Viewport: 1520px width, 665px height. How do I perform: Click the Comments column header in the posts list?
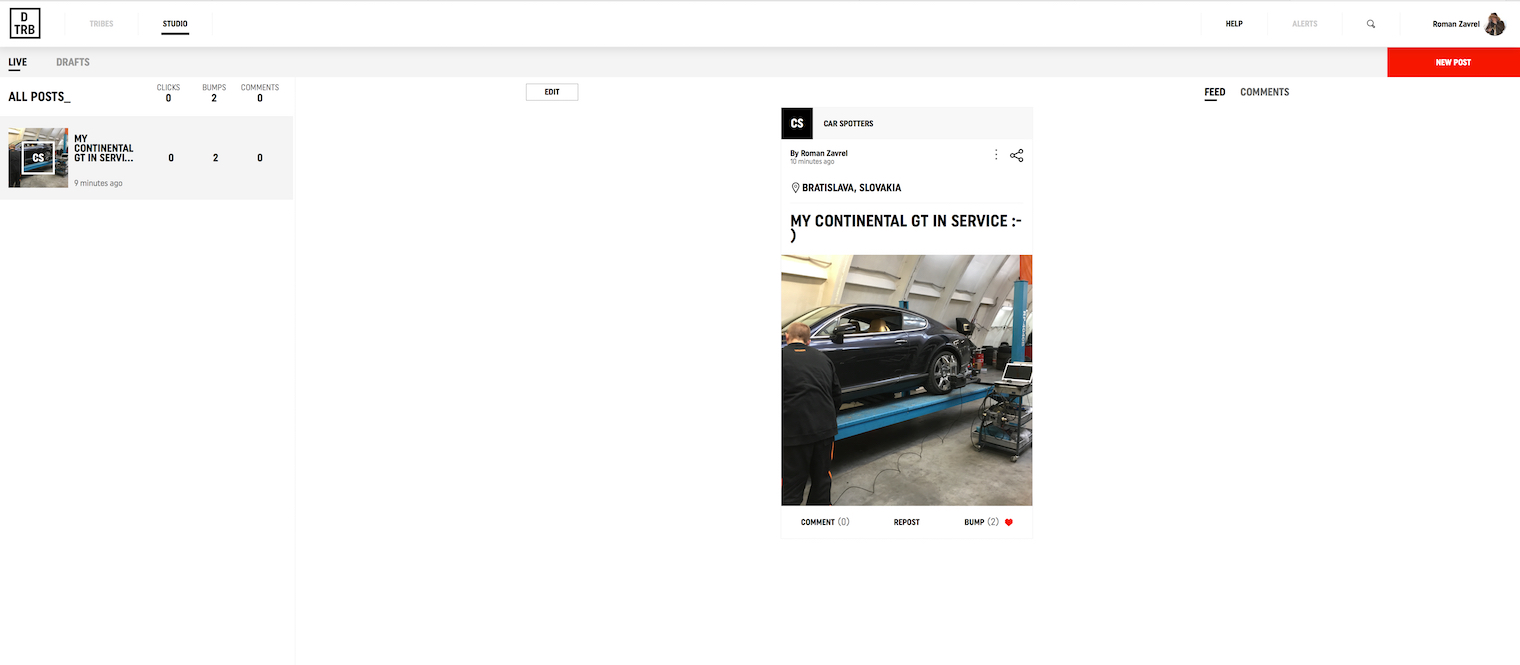(x=260, y=88)
